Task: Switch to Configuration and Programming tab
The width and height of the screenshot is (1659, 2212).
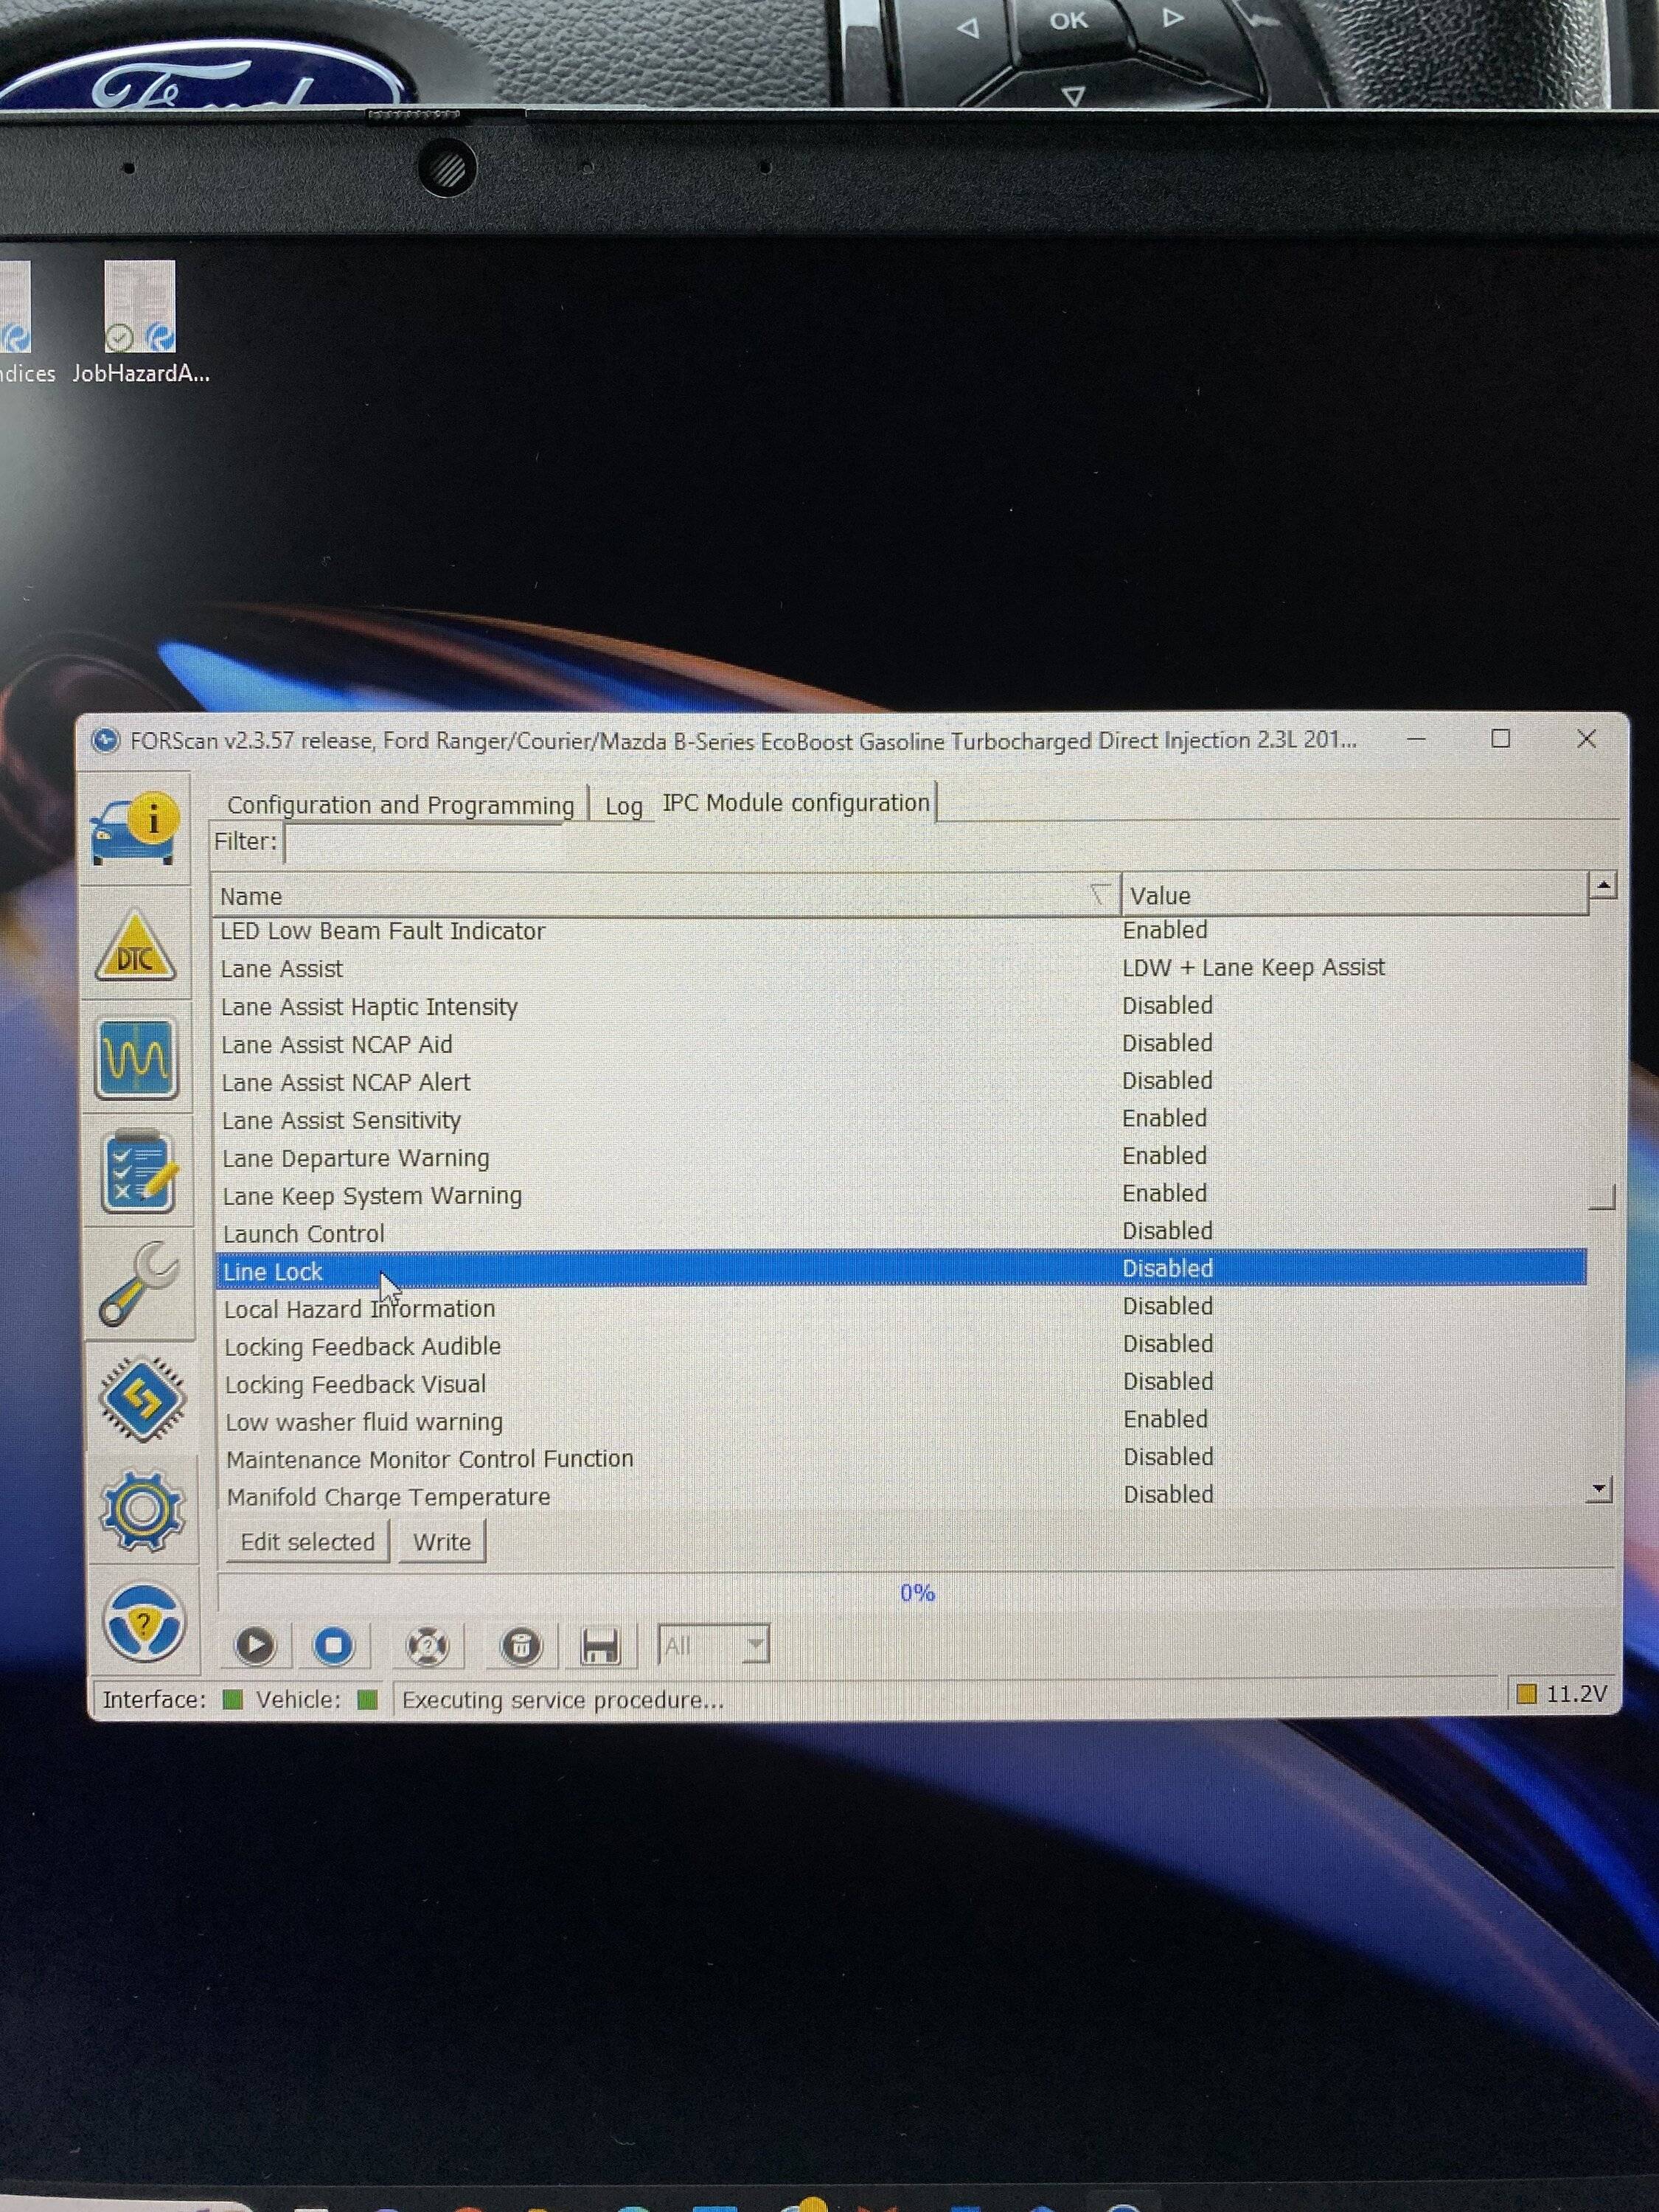Action: pyautogui.click(x=400, y=805)
